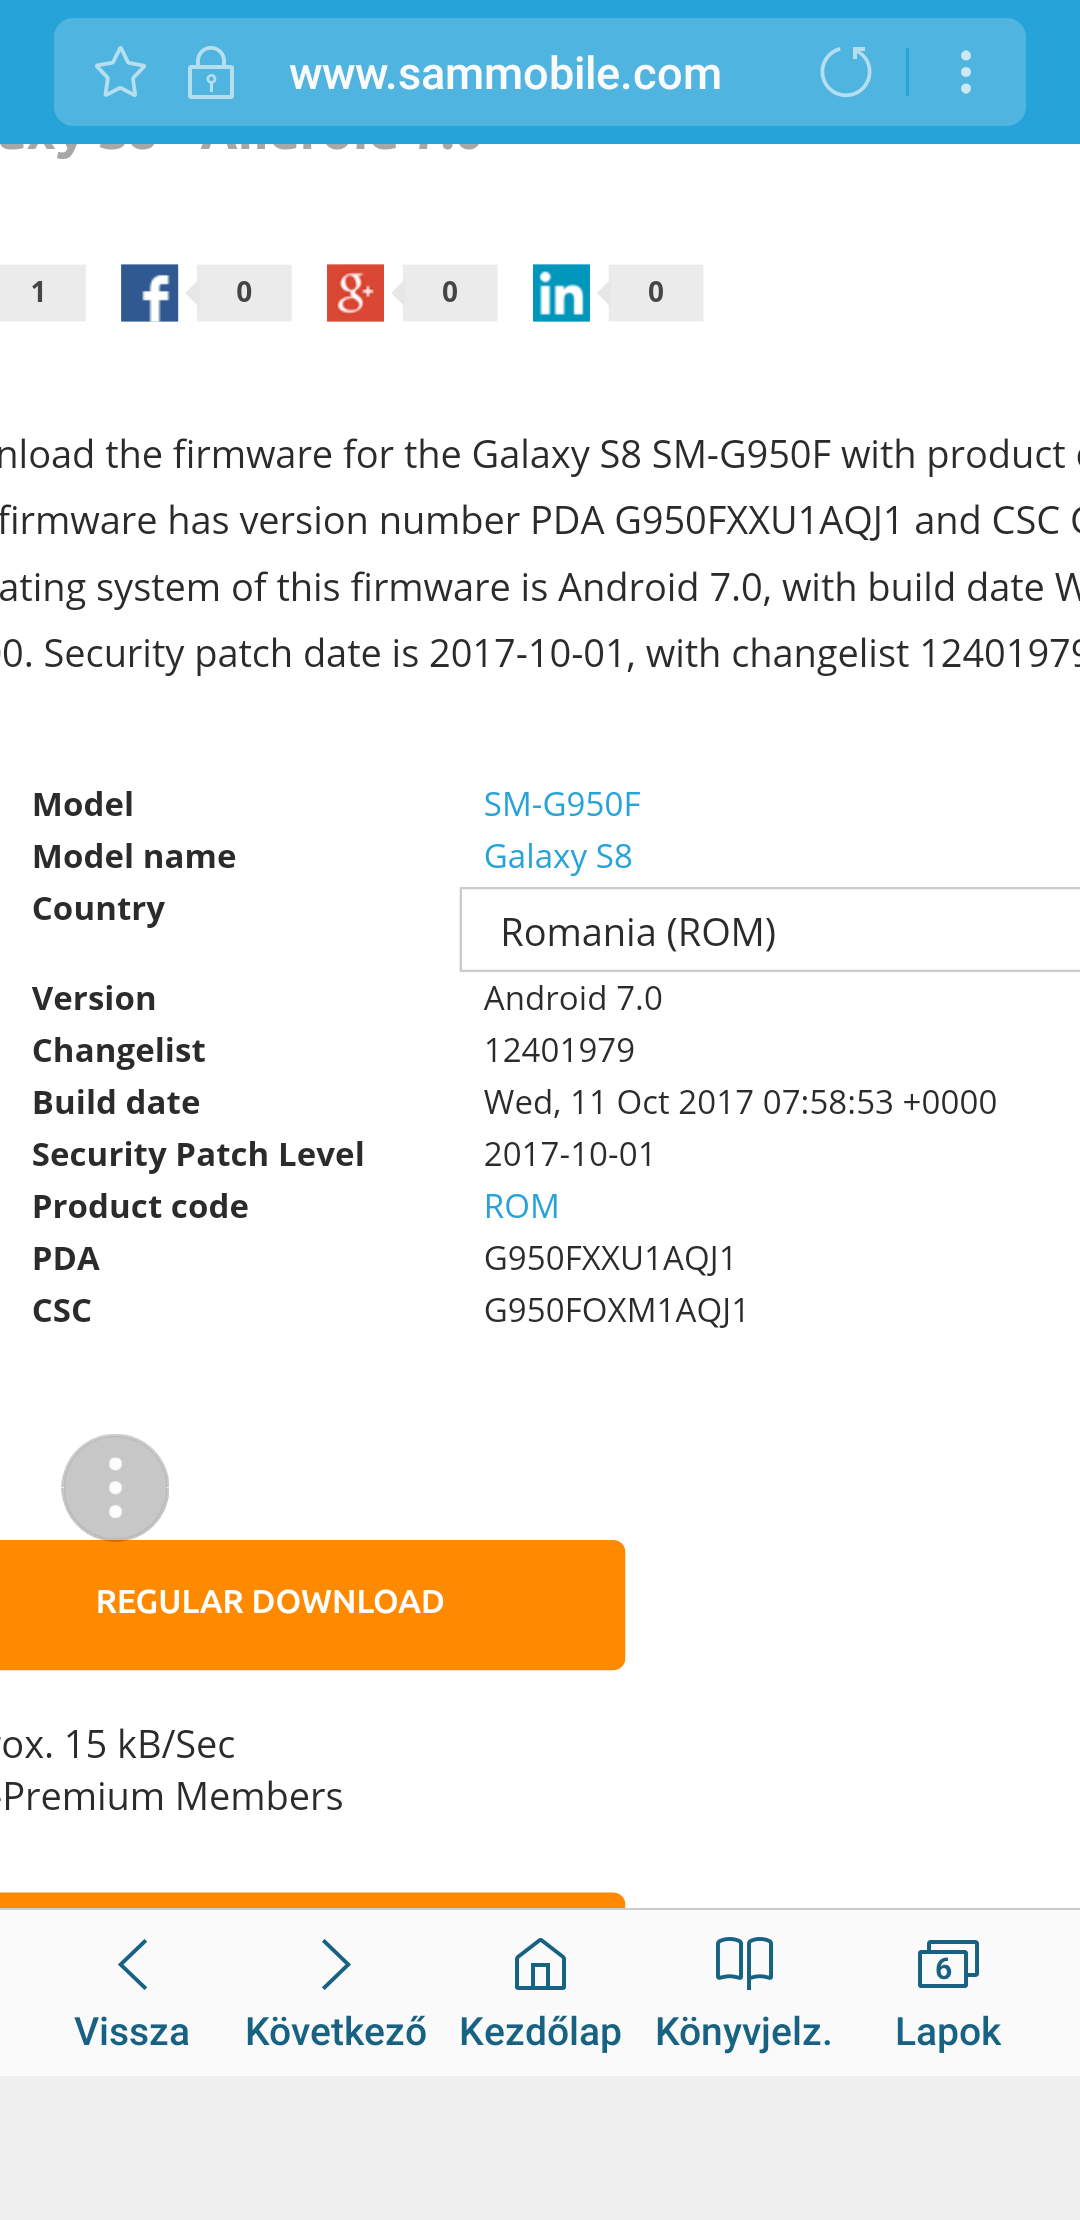Share on LinkedIn icon
This screenshot has height=2220, width=1080.
point(561,293)
